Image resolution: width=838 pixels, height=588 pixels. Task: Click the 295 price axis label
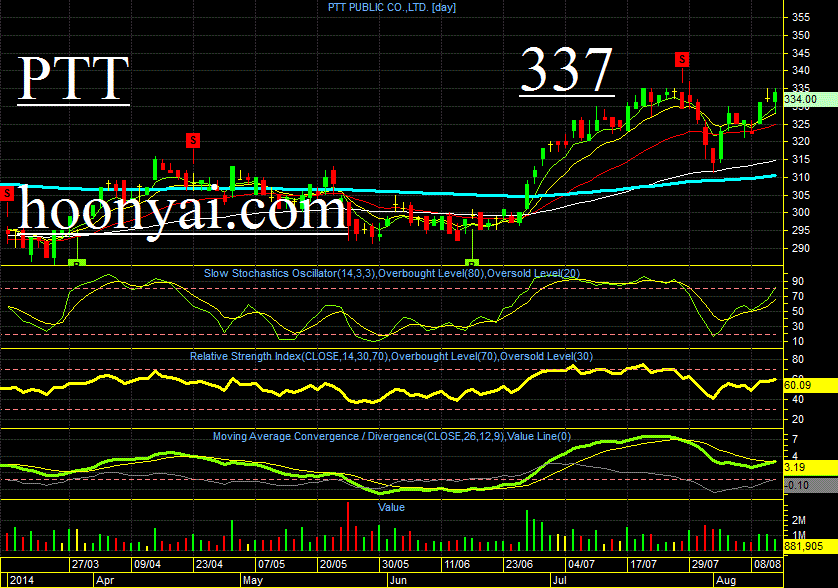[x=801, y=230]
